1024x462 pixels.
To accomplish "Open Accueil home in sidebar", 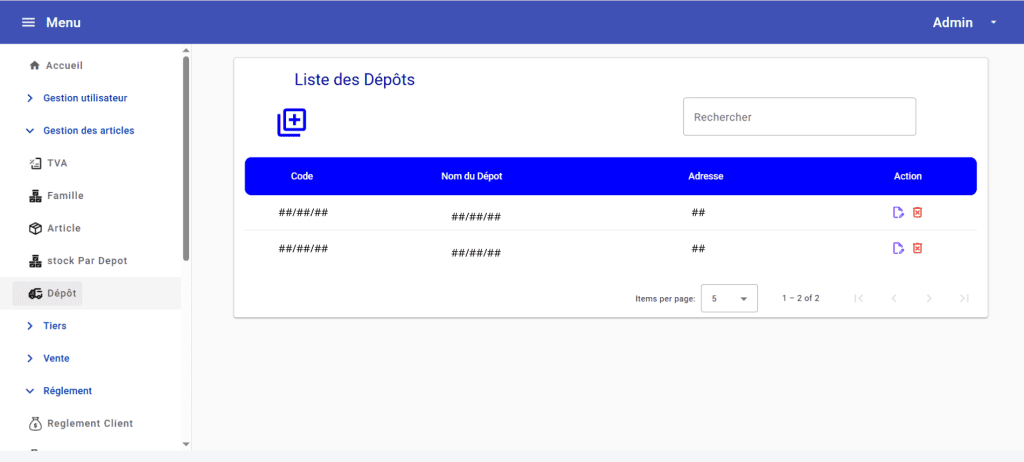I will click(x=64, y=66).
